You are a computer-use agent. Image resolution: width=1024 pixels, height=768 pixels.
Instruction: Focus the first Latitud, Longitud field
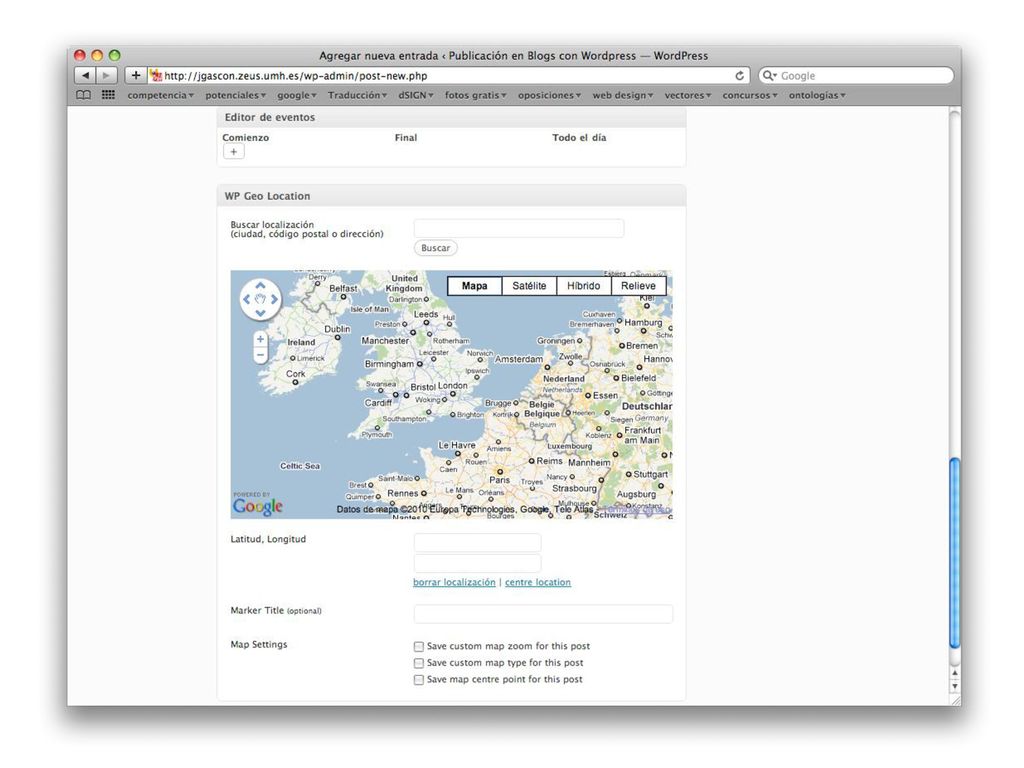477,543
